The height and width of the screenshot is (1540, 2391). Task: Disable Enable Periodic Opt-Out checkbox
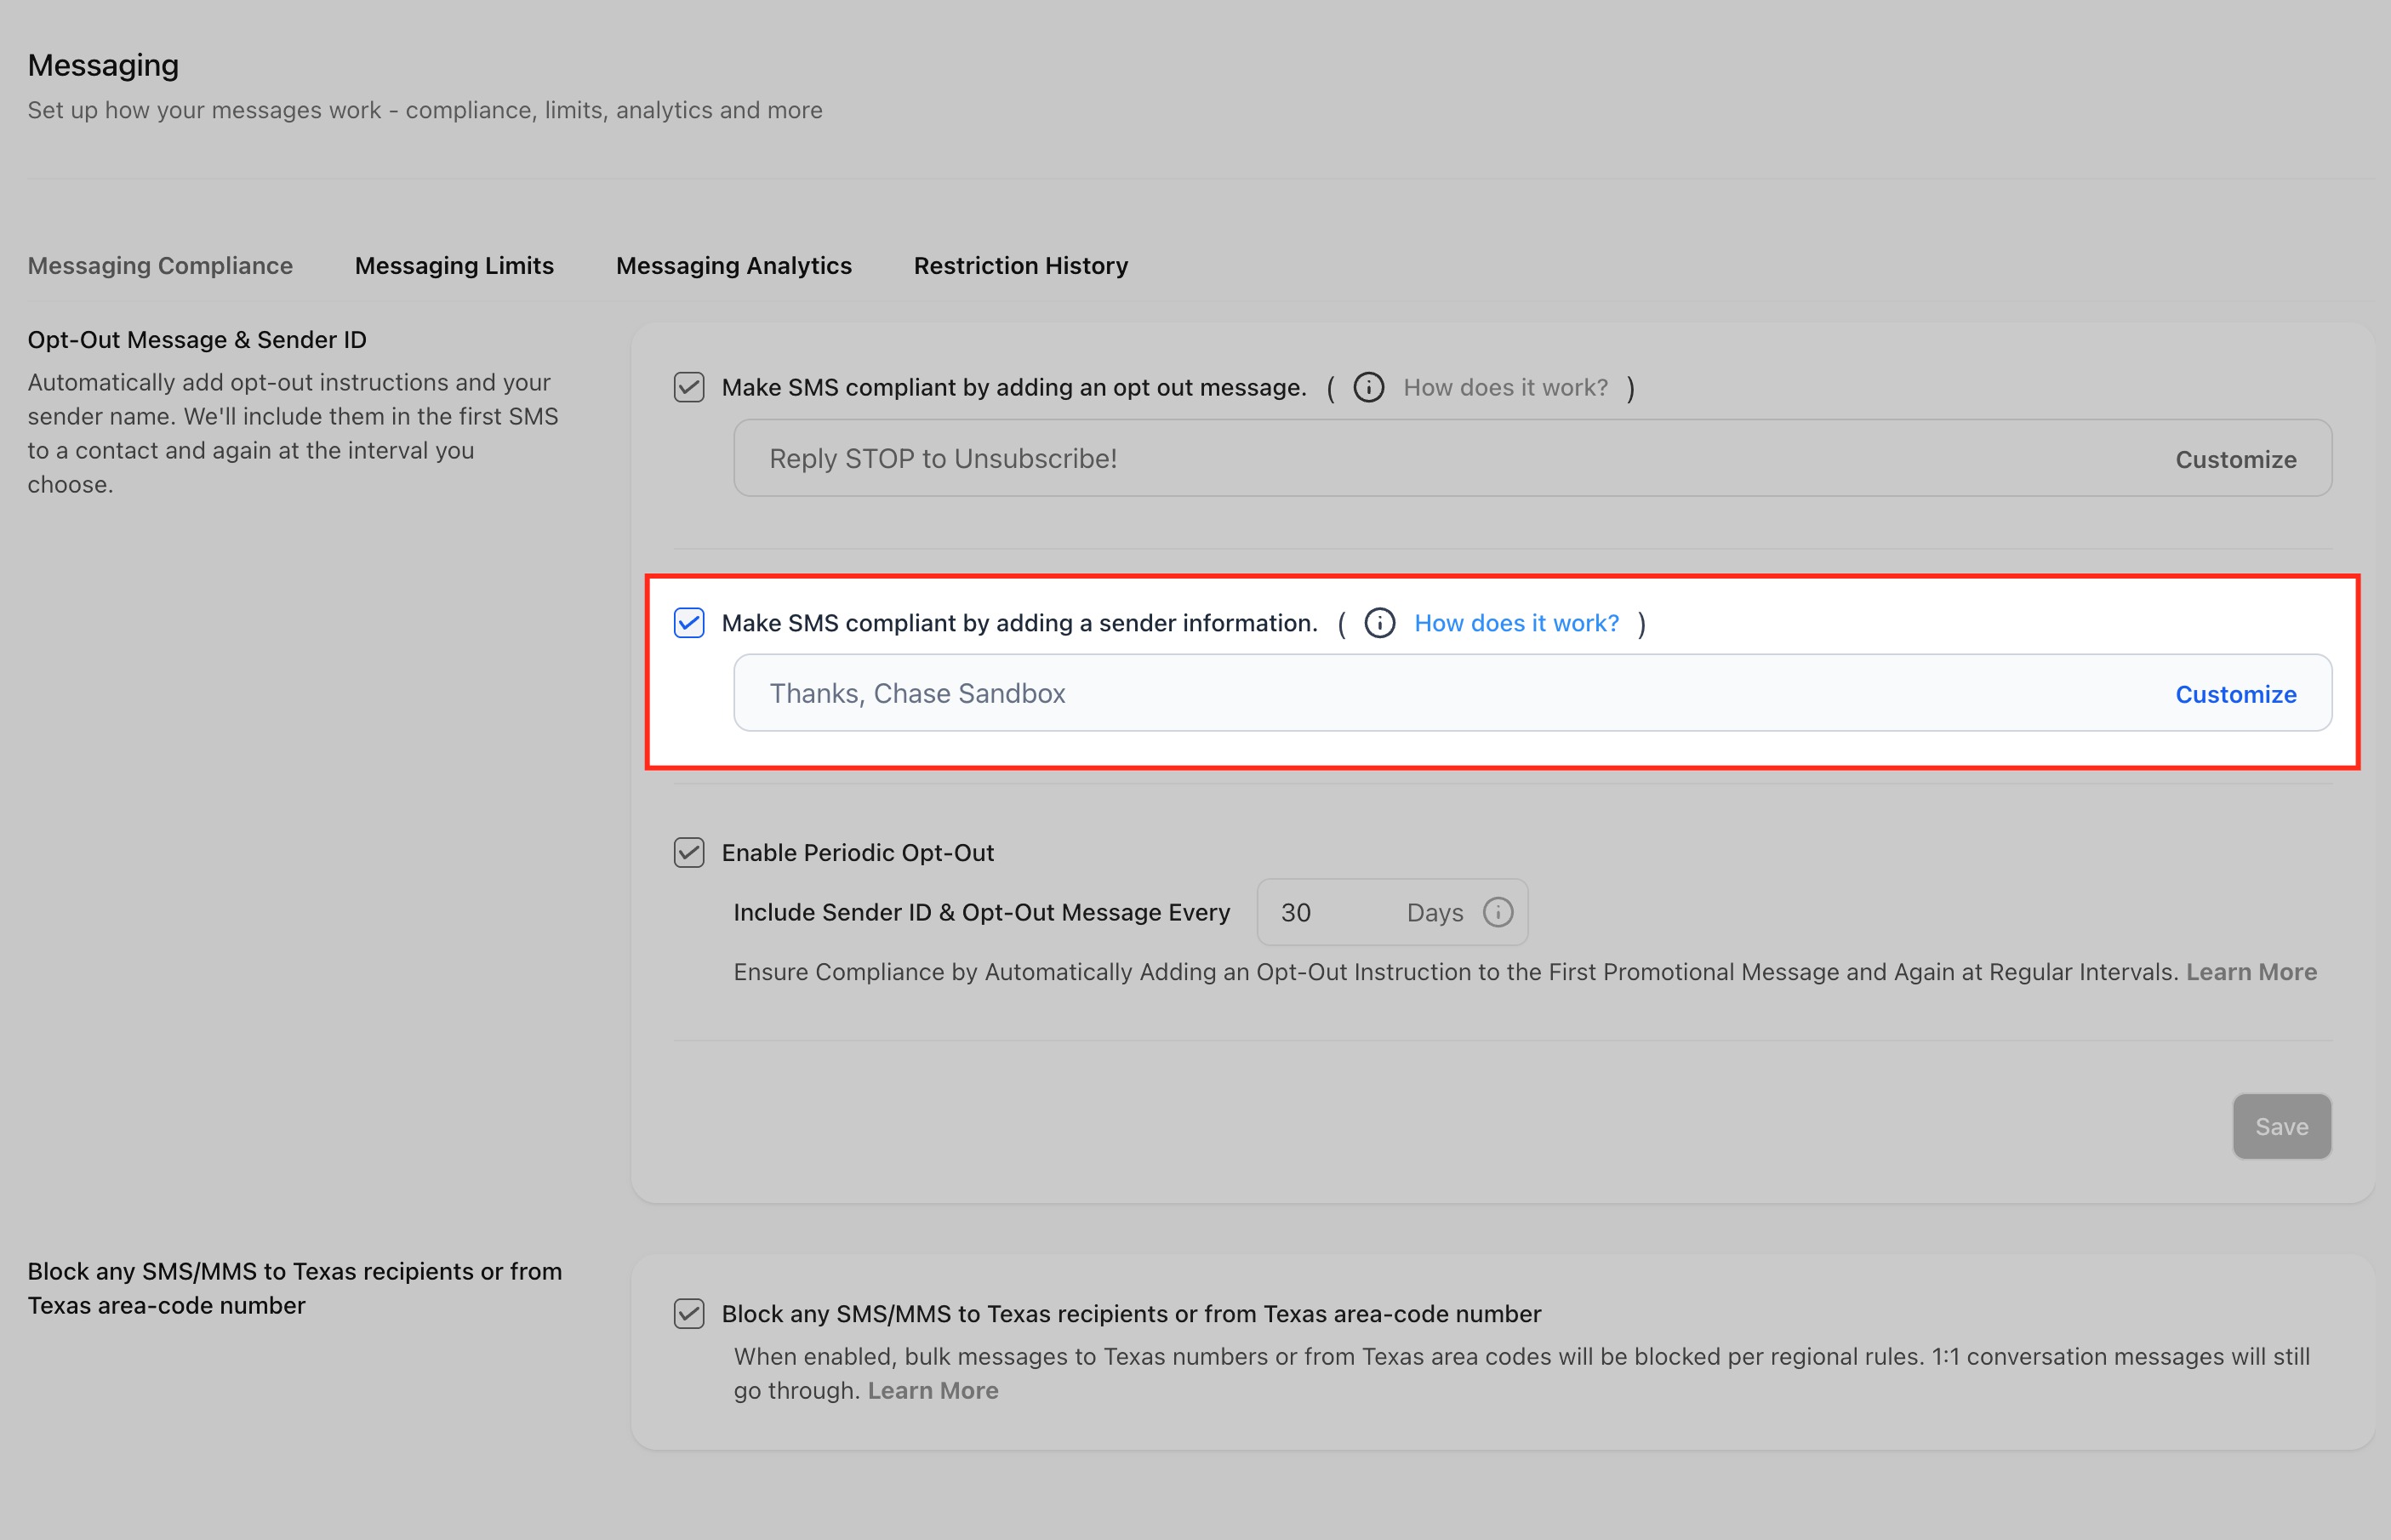[689, 853]
